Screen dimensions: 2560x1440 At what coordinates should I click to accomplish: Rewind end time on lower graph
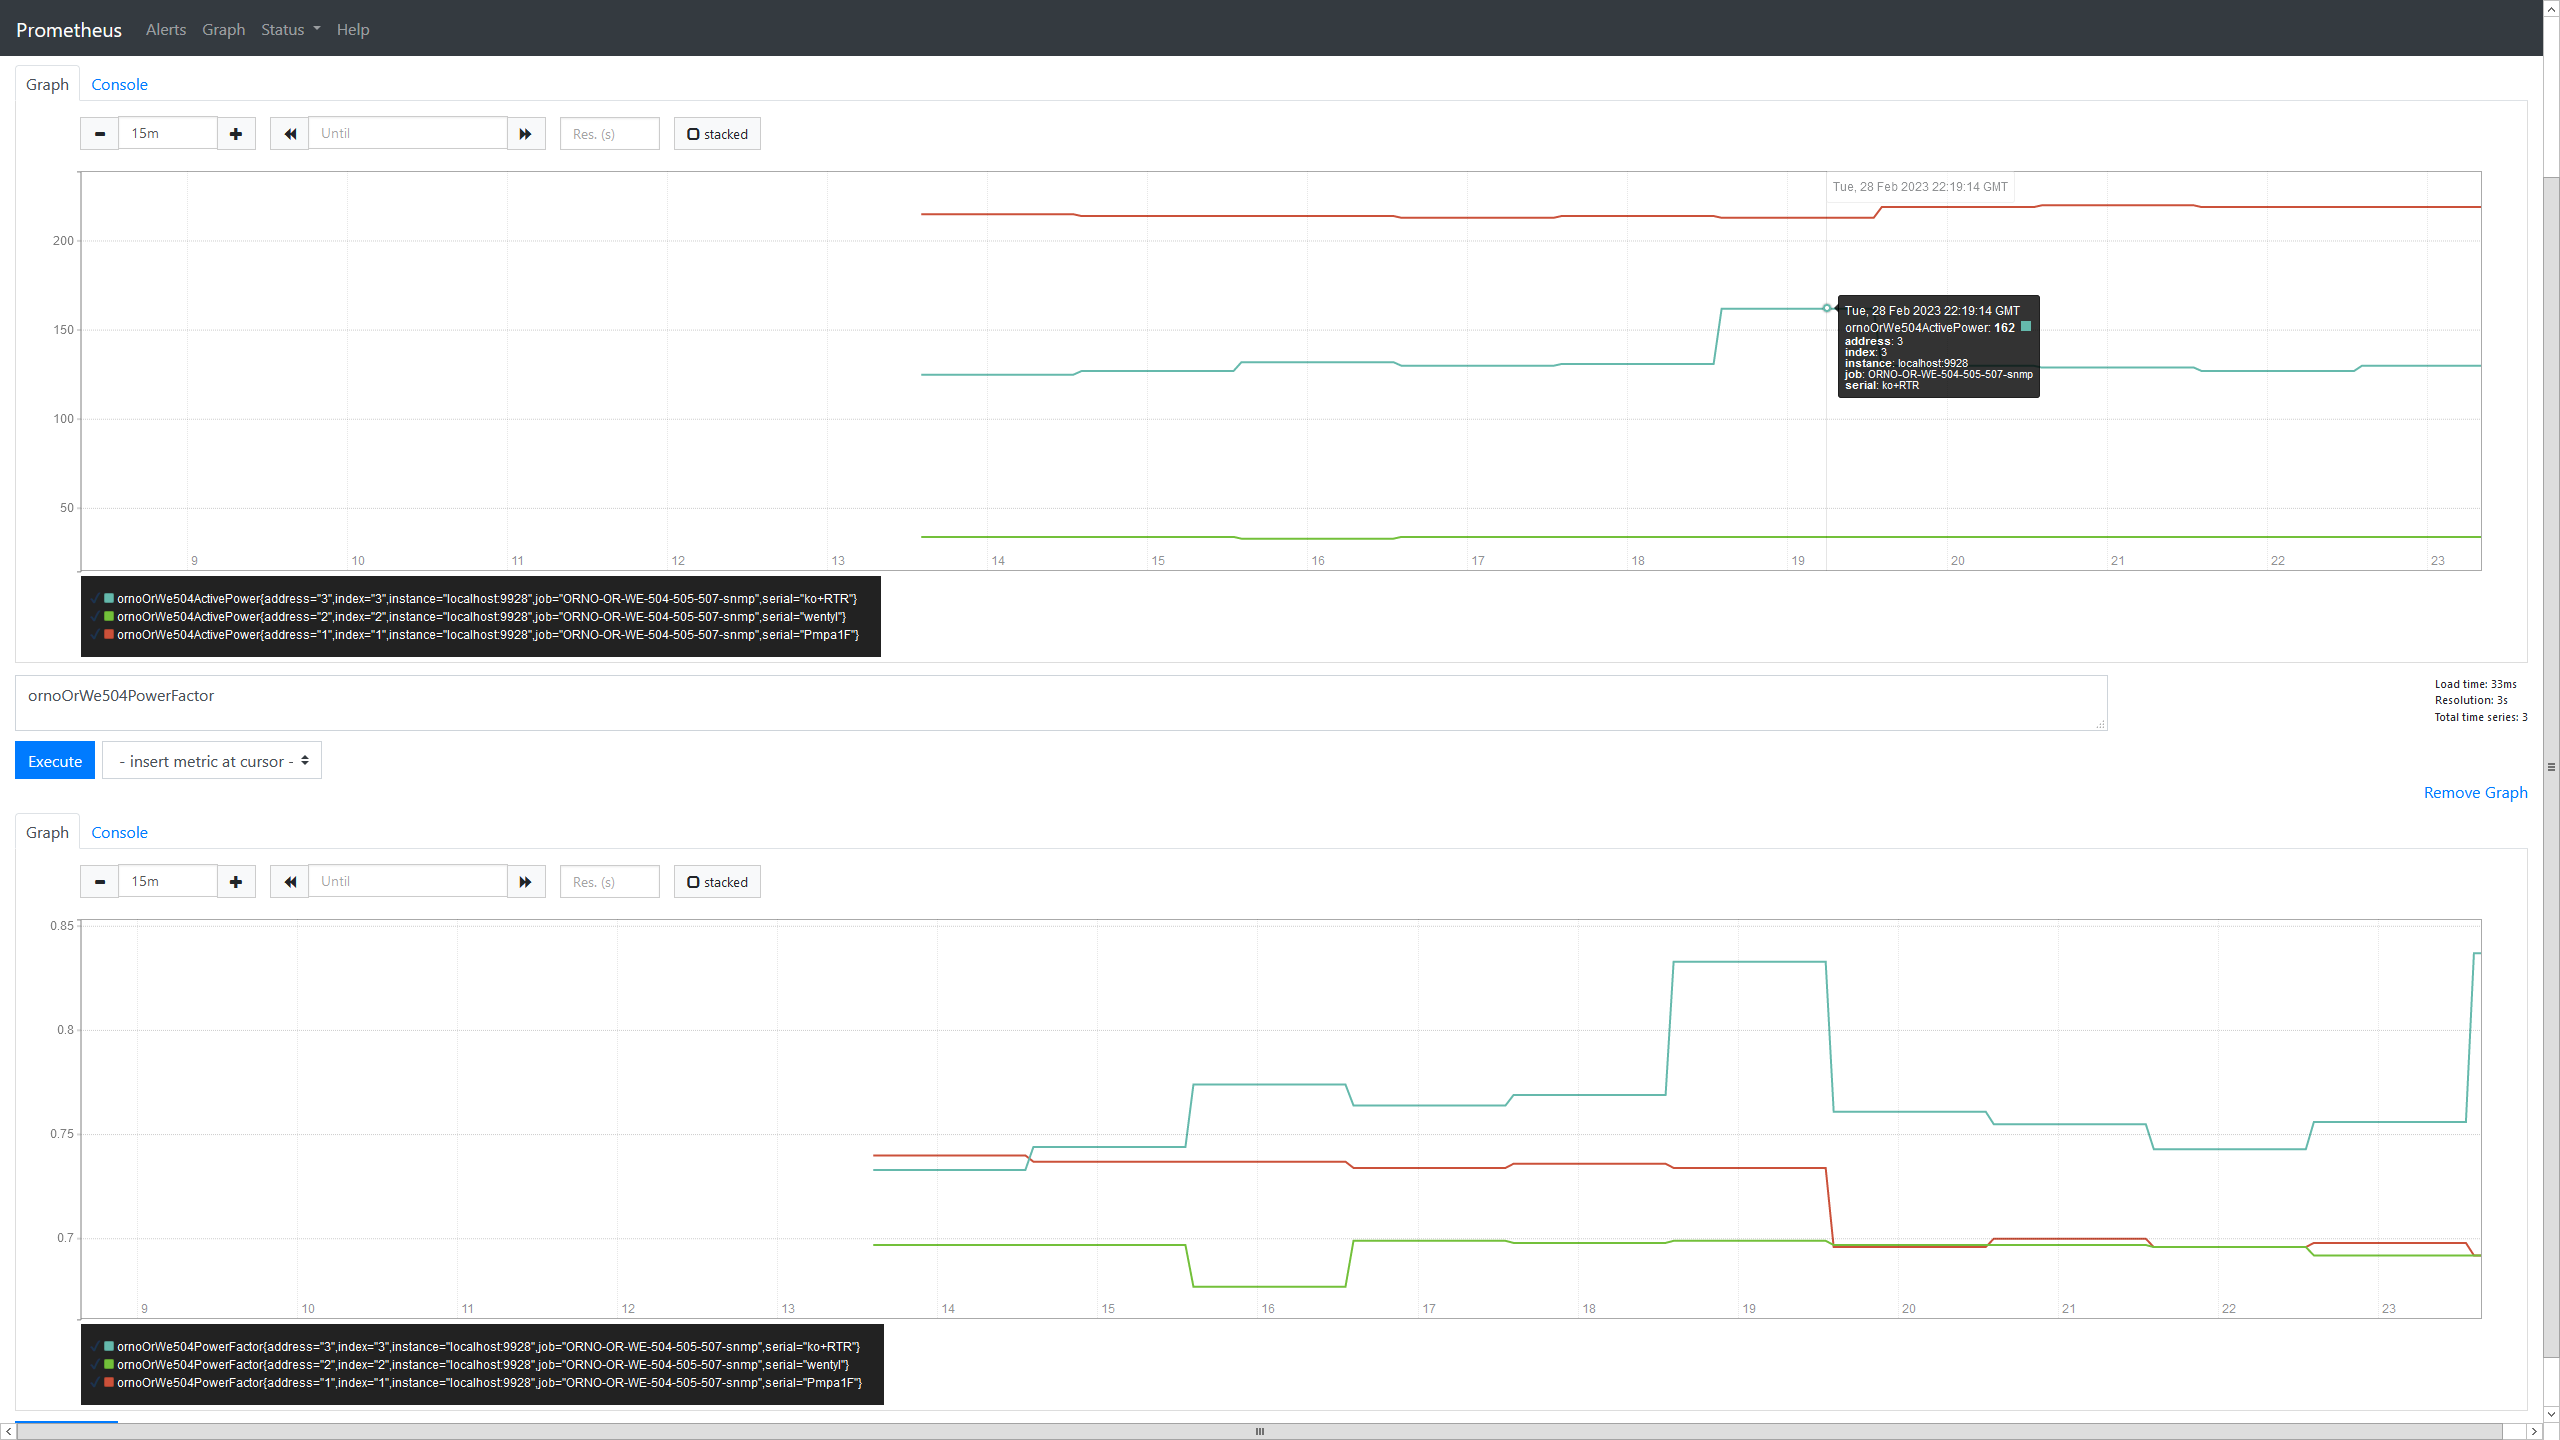click(x=290, y=882)
